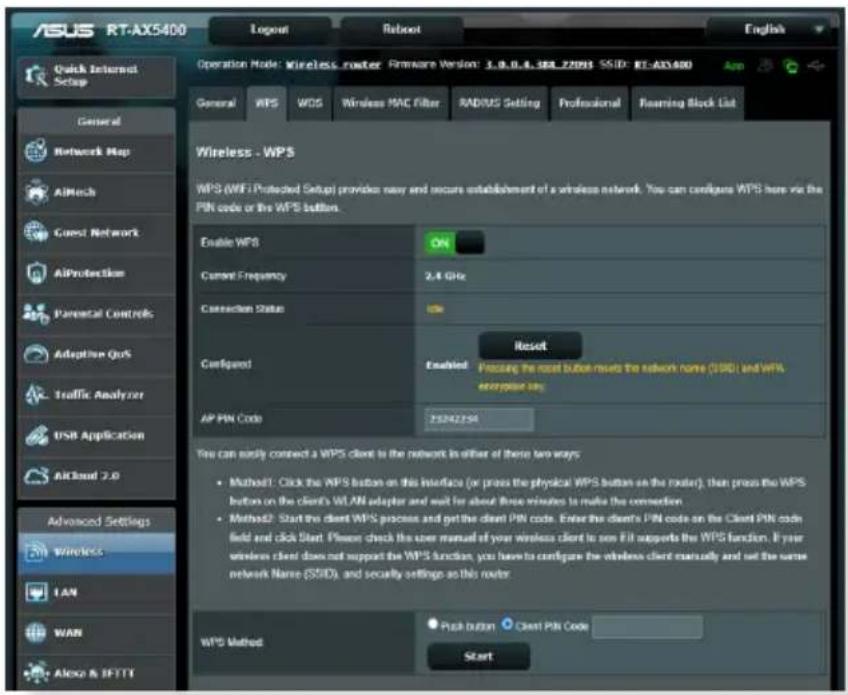Viewport: 848px width, 695px height.
Task: Open the SSID RT-AX5400 link
Action: point(663,65)
